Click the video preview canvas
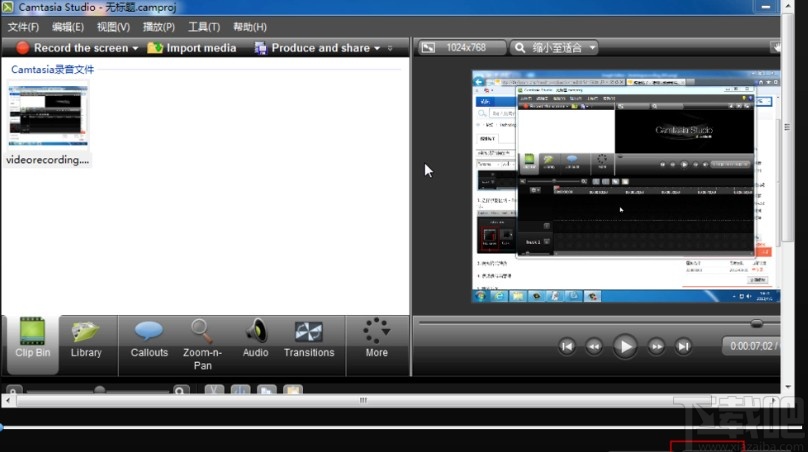Image resolution: width=808 pixels, height=452 pixels. tap(626, 186)
